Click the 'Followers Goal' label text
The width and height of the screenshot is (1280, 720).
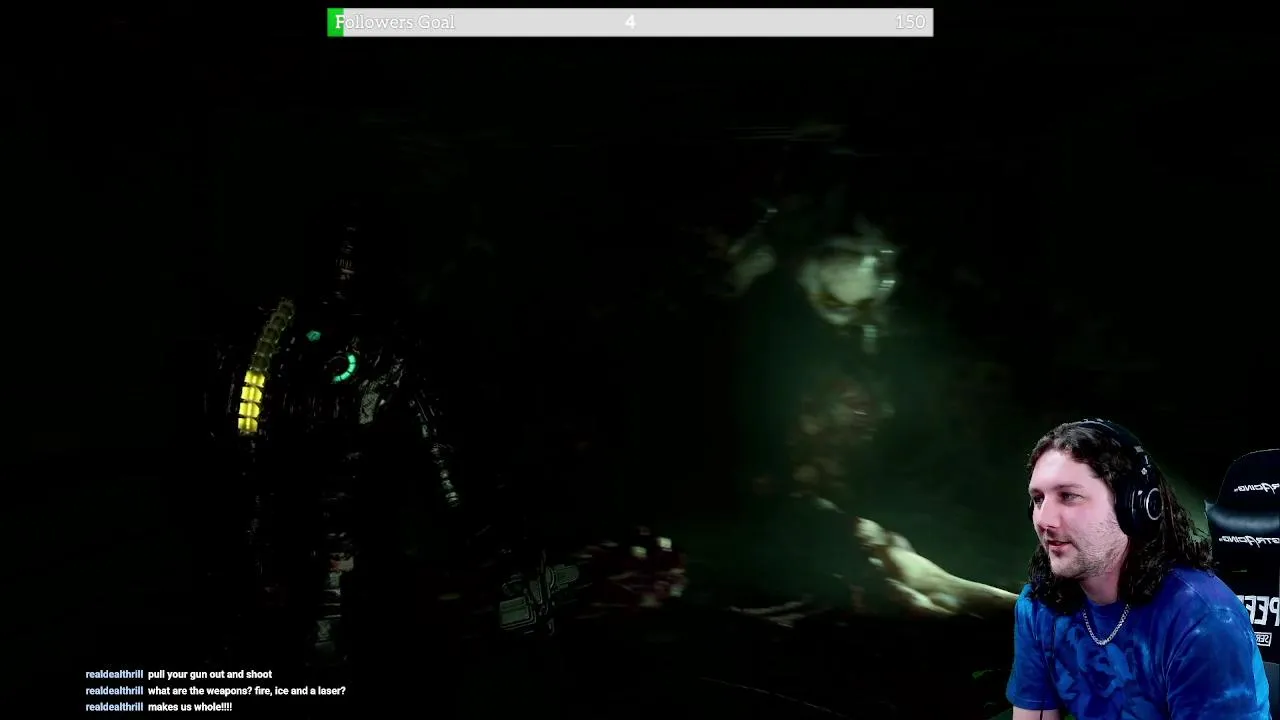click(395, 22)
